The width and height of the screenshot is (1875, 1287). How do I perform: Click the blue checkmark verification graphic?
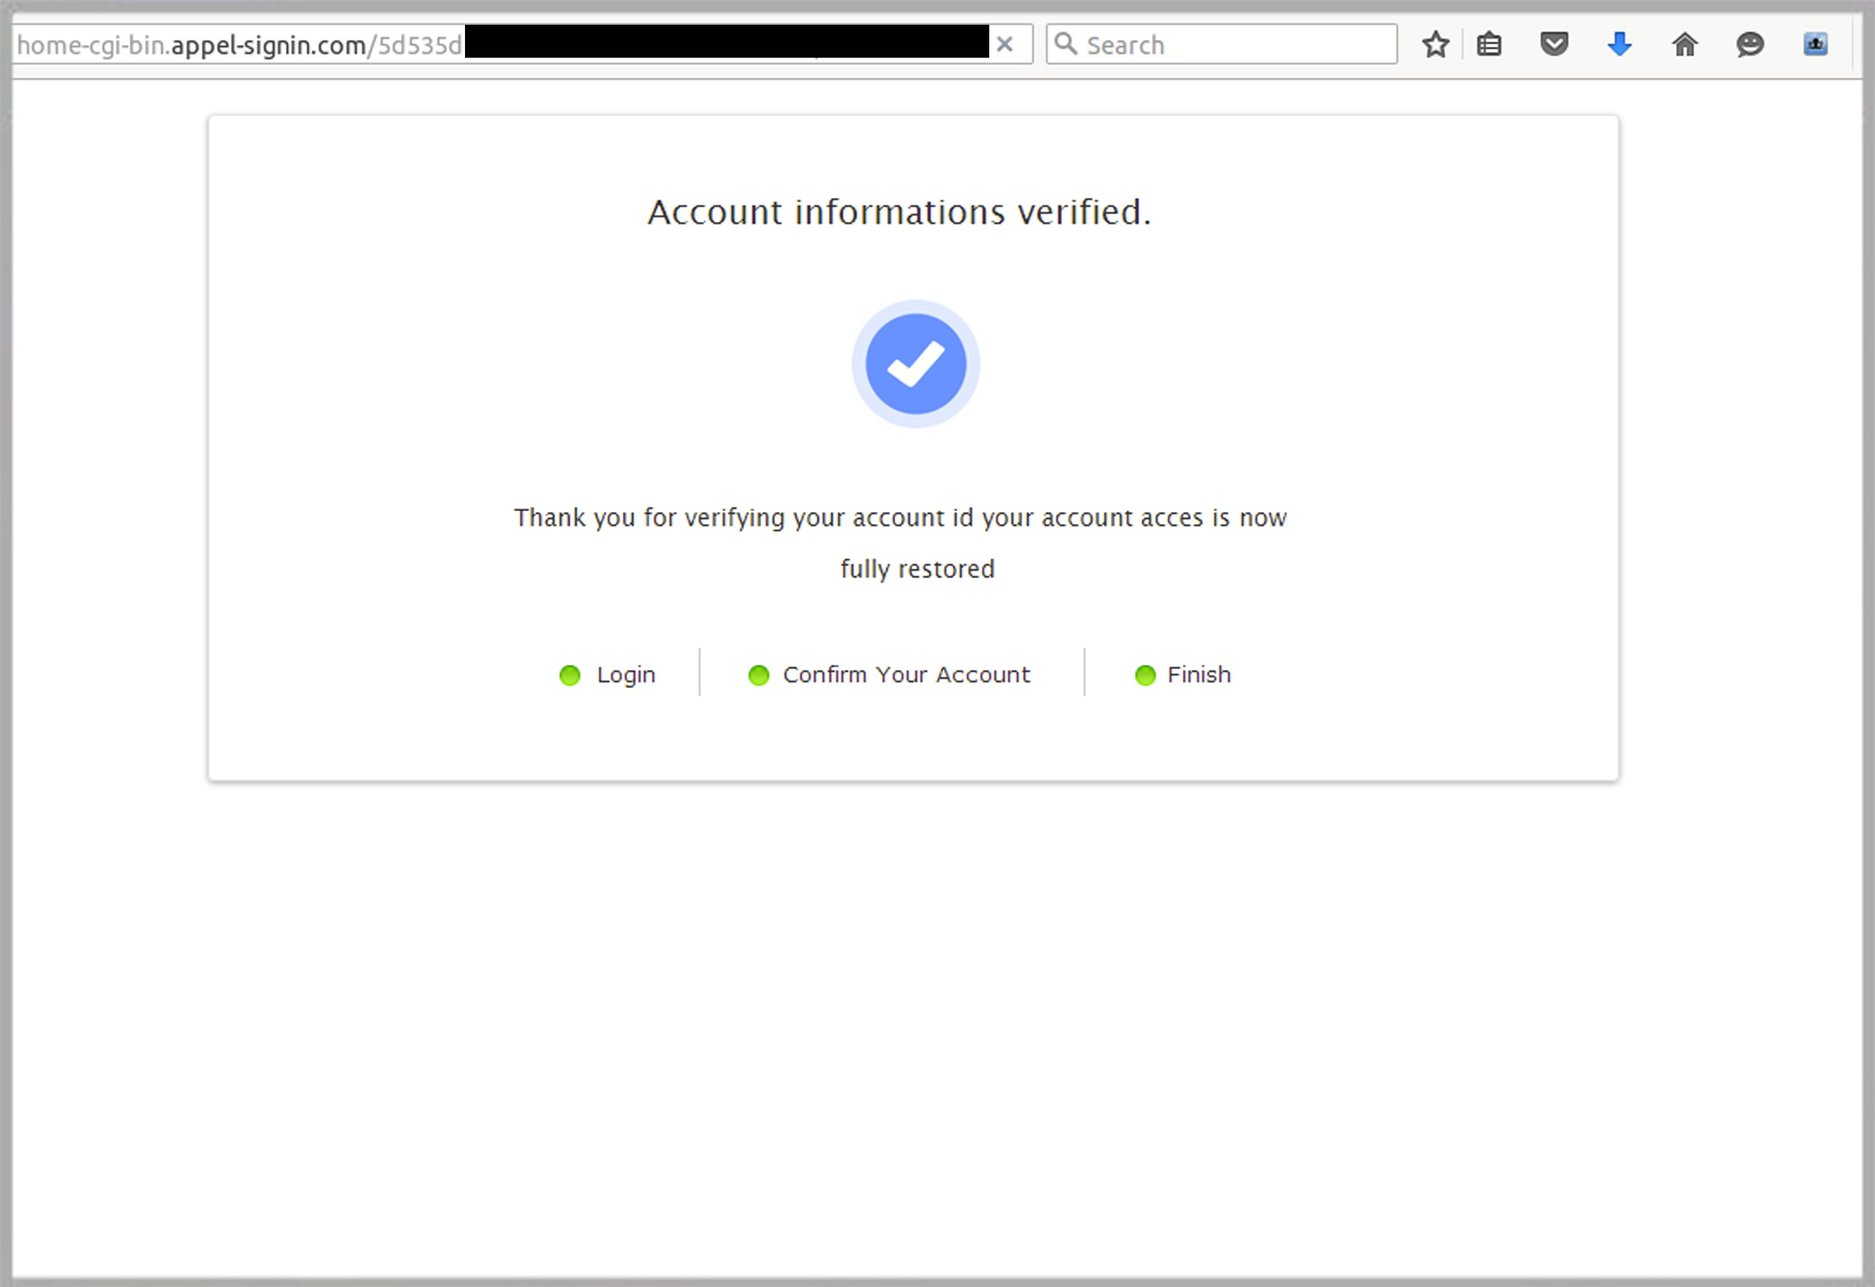click(x=914, y=364)
